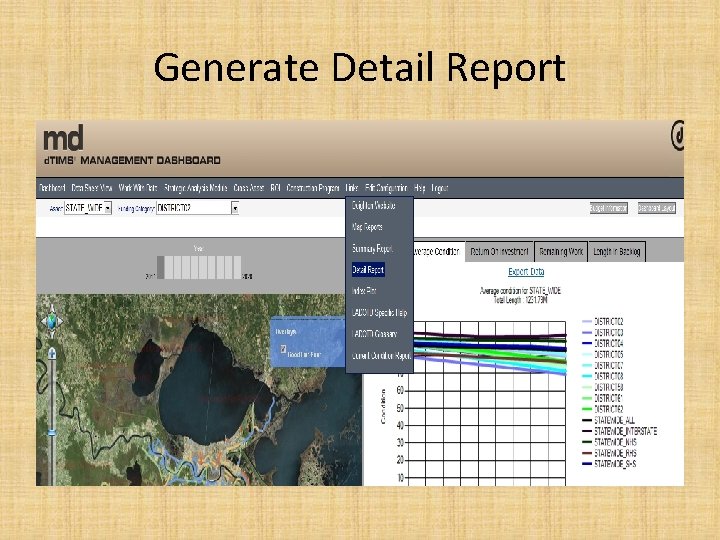The width and height of the screenshot is (720, 540).
Task: Switch to the Remaining Work tab
Action: point(561,252)
